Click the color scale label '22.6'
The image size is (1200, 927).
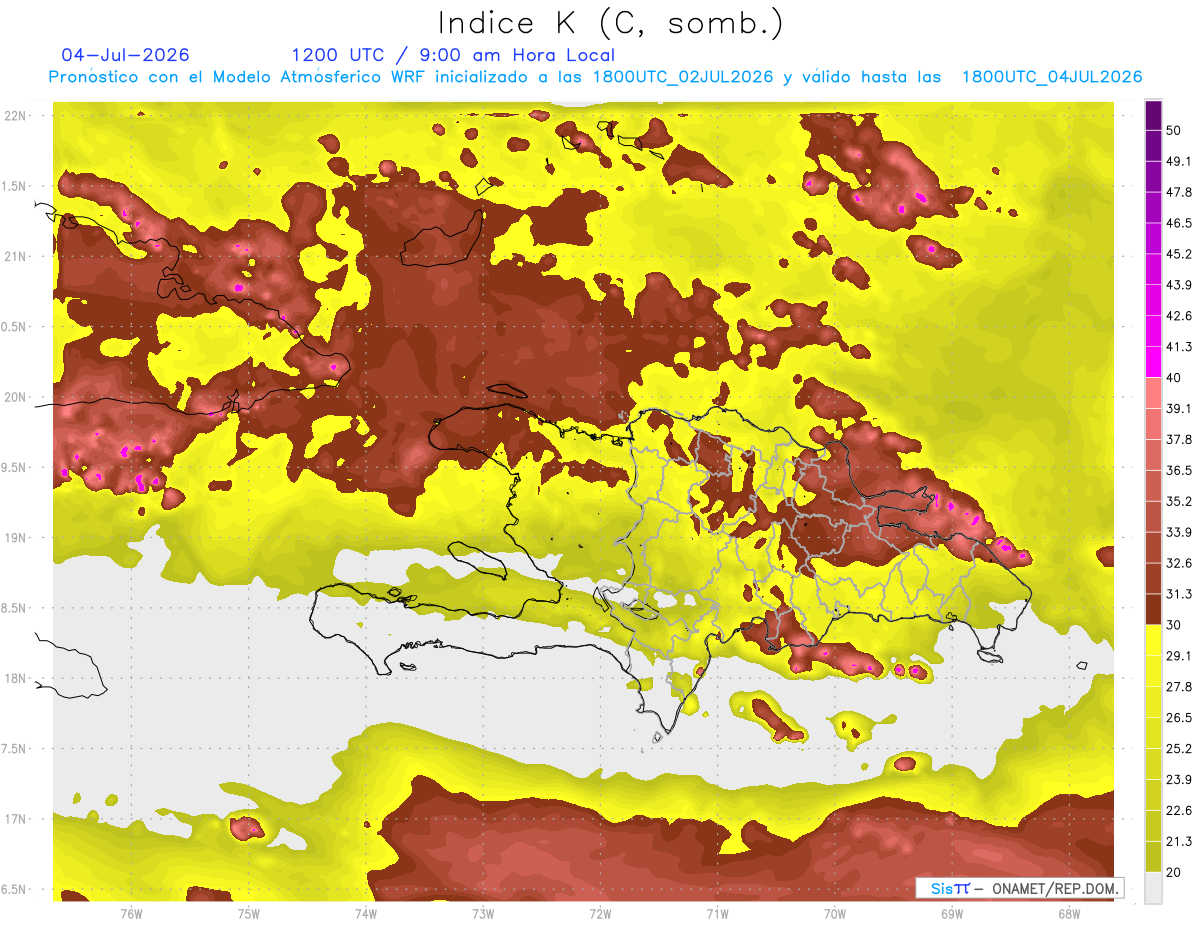point(1178,811)
